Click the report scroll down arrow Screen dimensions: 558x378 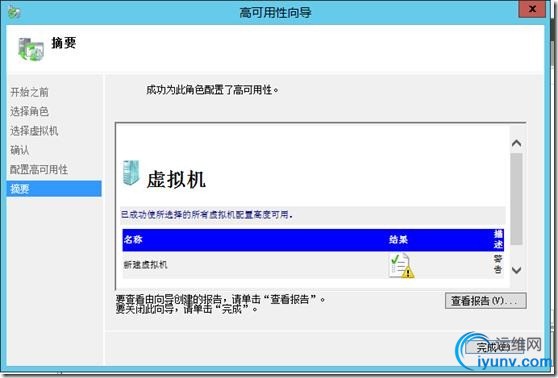(516, 270)
